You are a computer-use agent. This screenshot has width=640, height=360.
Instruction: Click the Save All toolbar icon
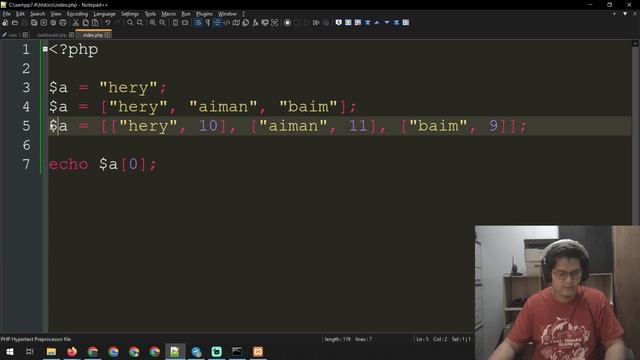coord(34,23)
